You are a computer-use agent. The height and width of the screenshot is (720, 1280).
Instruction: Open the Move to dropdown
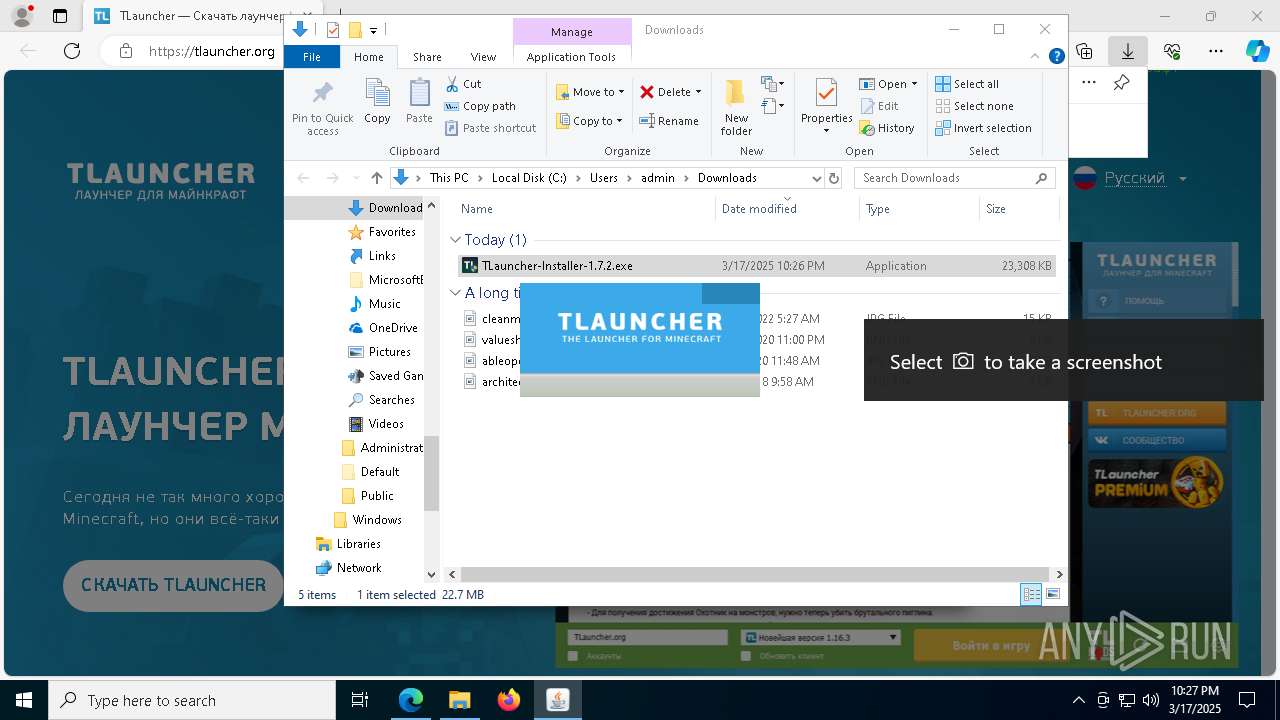[x=590, y=92]
